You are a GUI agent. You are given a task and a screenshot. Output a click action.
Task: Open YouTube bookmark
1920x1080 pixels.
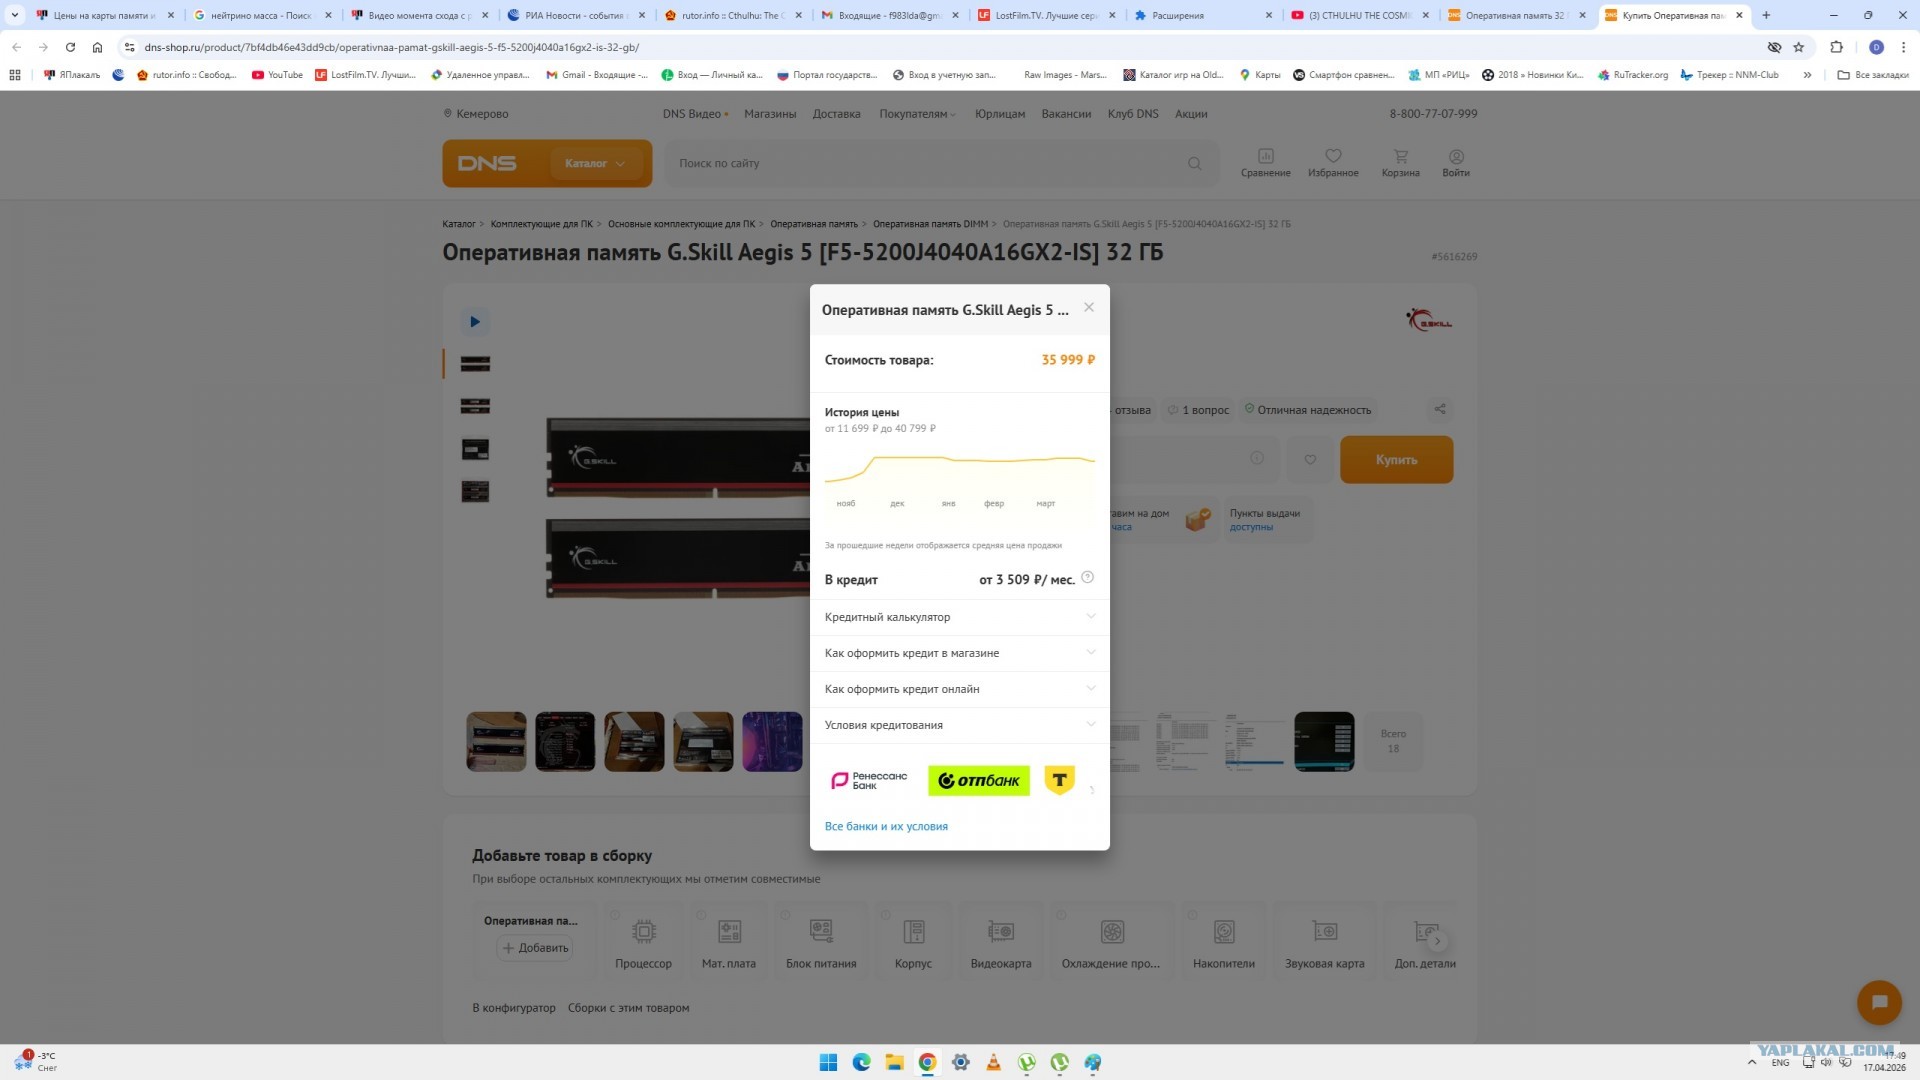tap(277, 75)
